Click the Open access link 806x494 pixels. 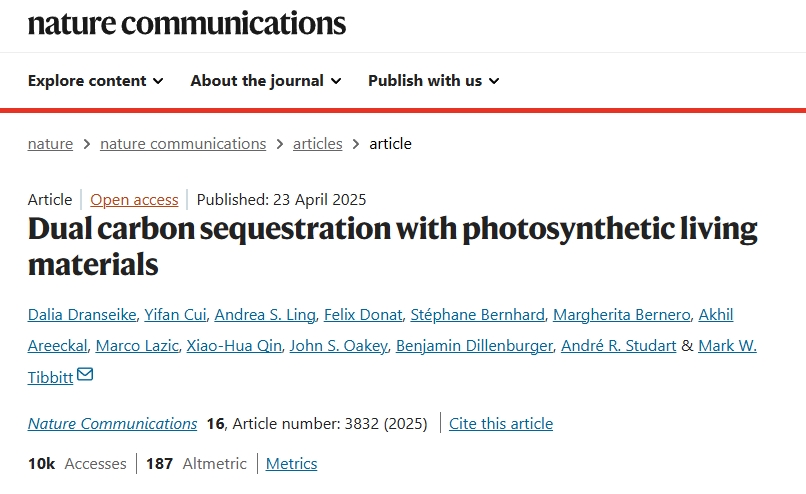(x=134, y=199)
